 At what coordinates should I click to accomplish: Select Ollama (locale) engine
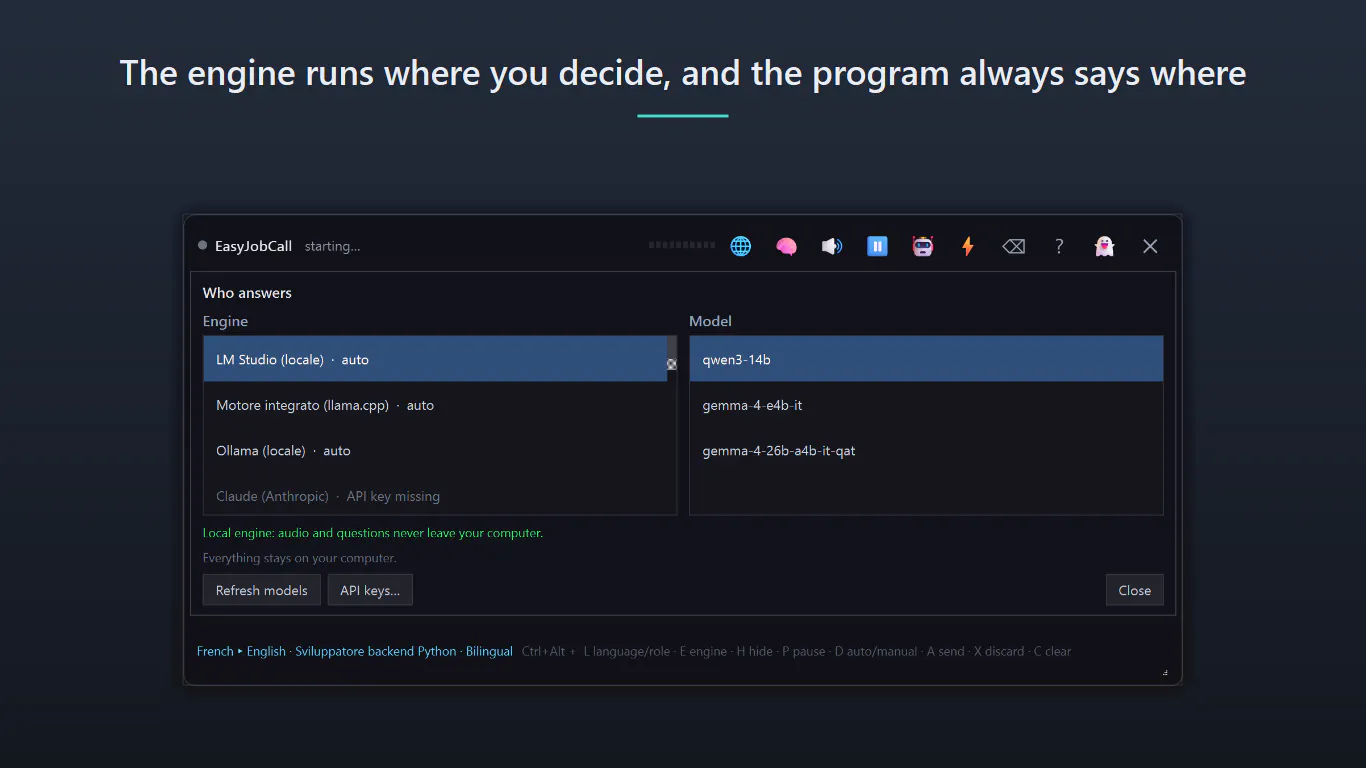click(435, 451)
